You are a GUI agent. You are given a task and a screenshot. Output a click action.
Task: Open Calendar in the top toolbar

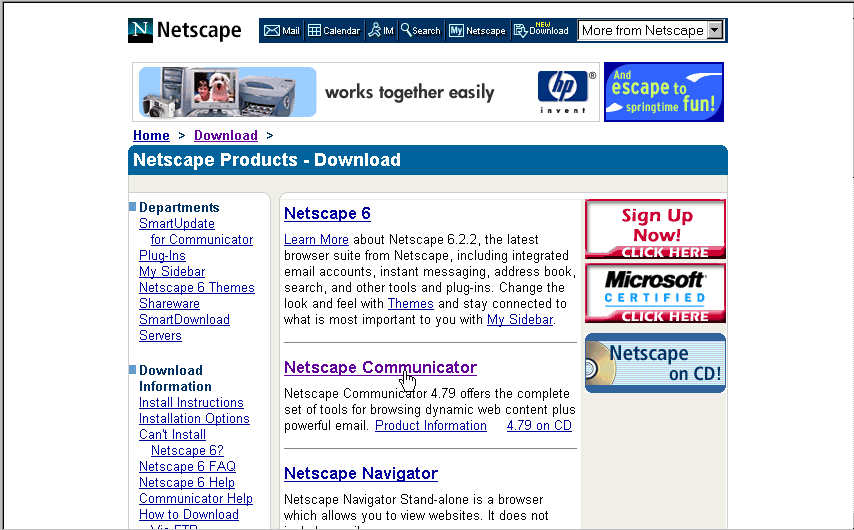[x=334, y=31]
